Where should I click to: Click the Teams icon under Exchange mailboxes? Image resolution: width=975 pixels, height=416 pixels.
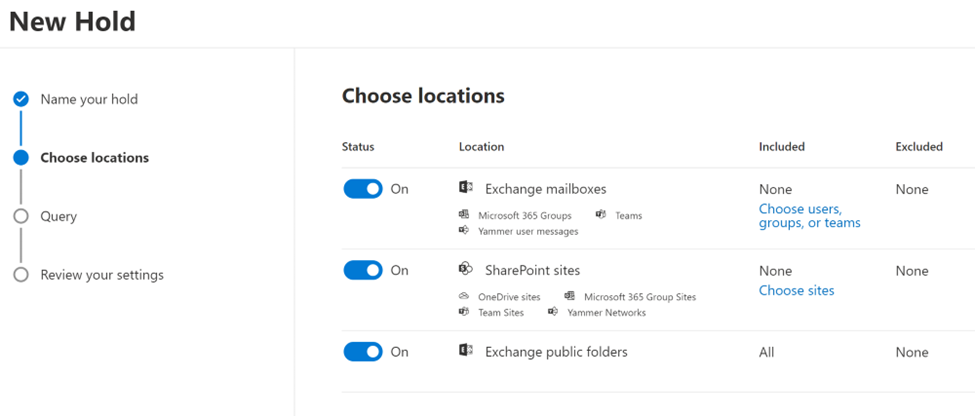tap(601, 214)
